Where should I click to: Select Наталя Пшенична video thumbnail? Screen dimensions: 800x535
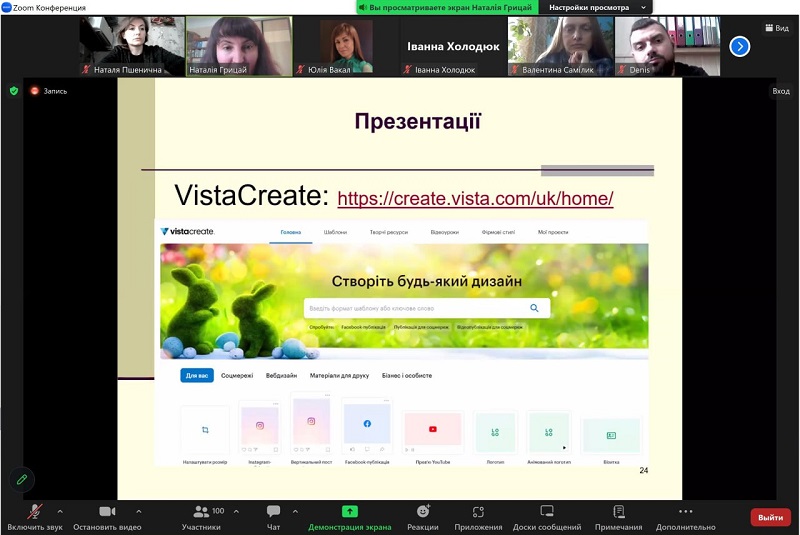(132, 46)
